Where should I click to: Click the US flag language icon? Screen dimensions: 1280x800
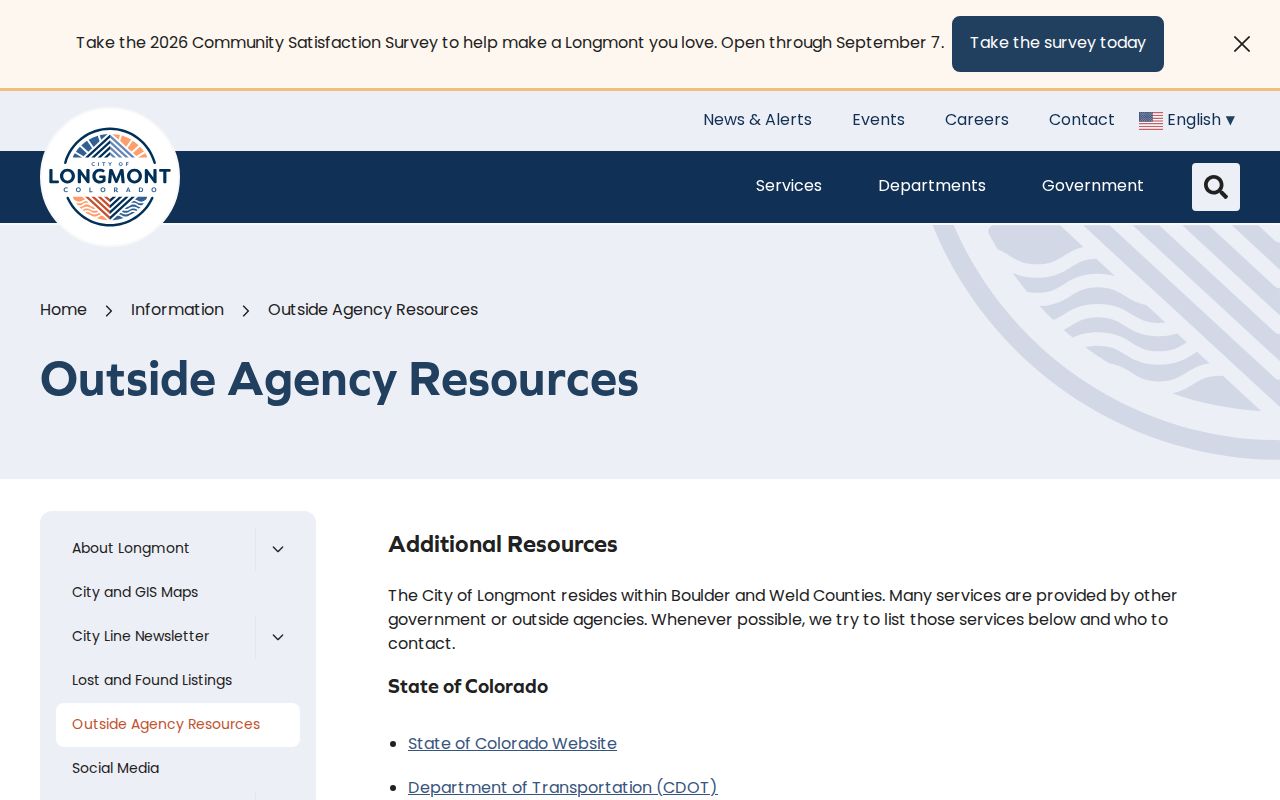[x=1151, y=120]
